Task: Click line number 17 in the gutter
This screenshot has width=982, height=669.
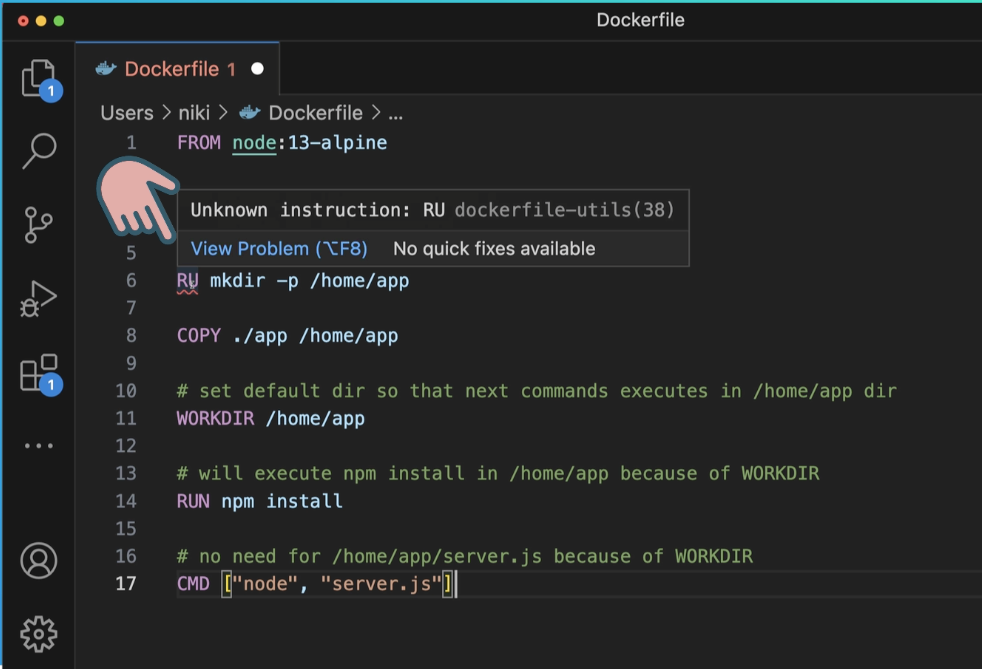Action: tap(126, 584)
